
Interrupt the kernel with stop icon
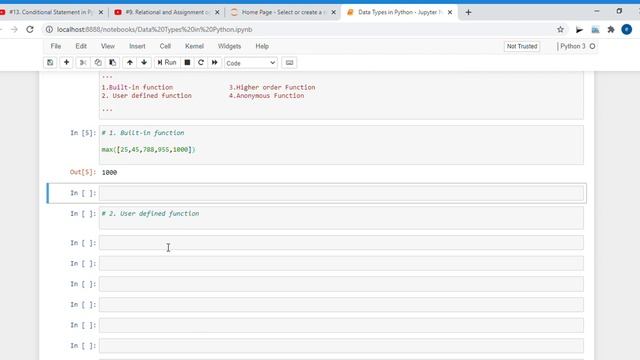[187, 62]
